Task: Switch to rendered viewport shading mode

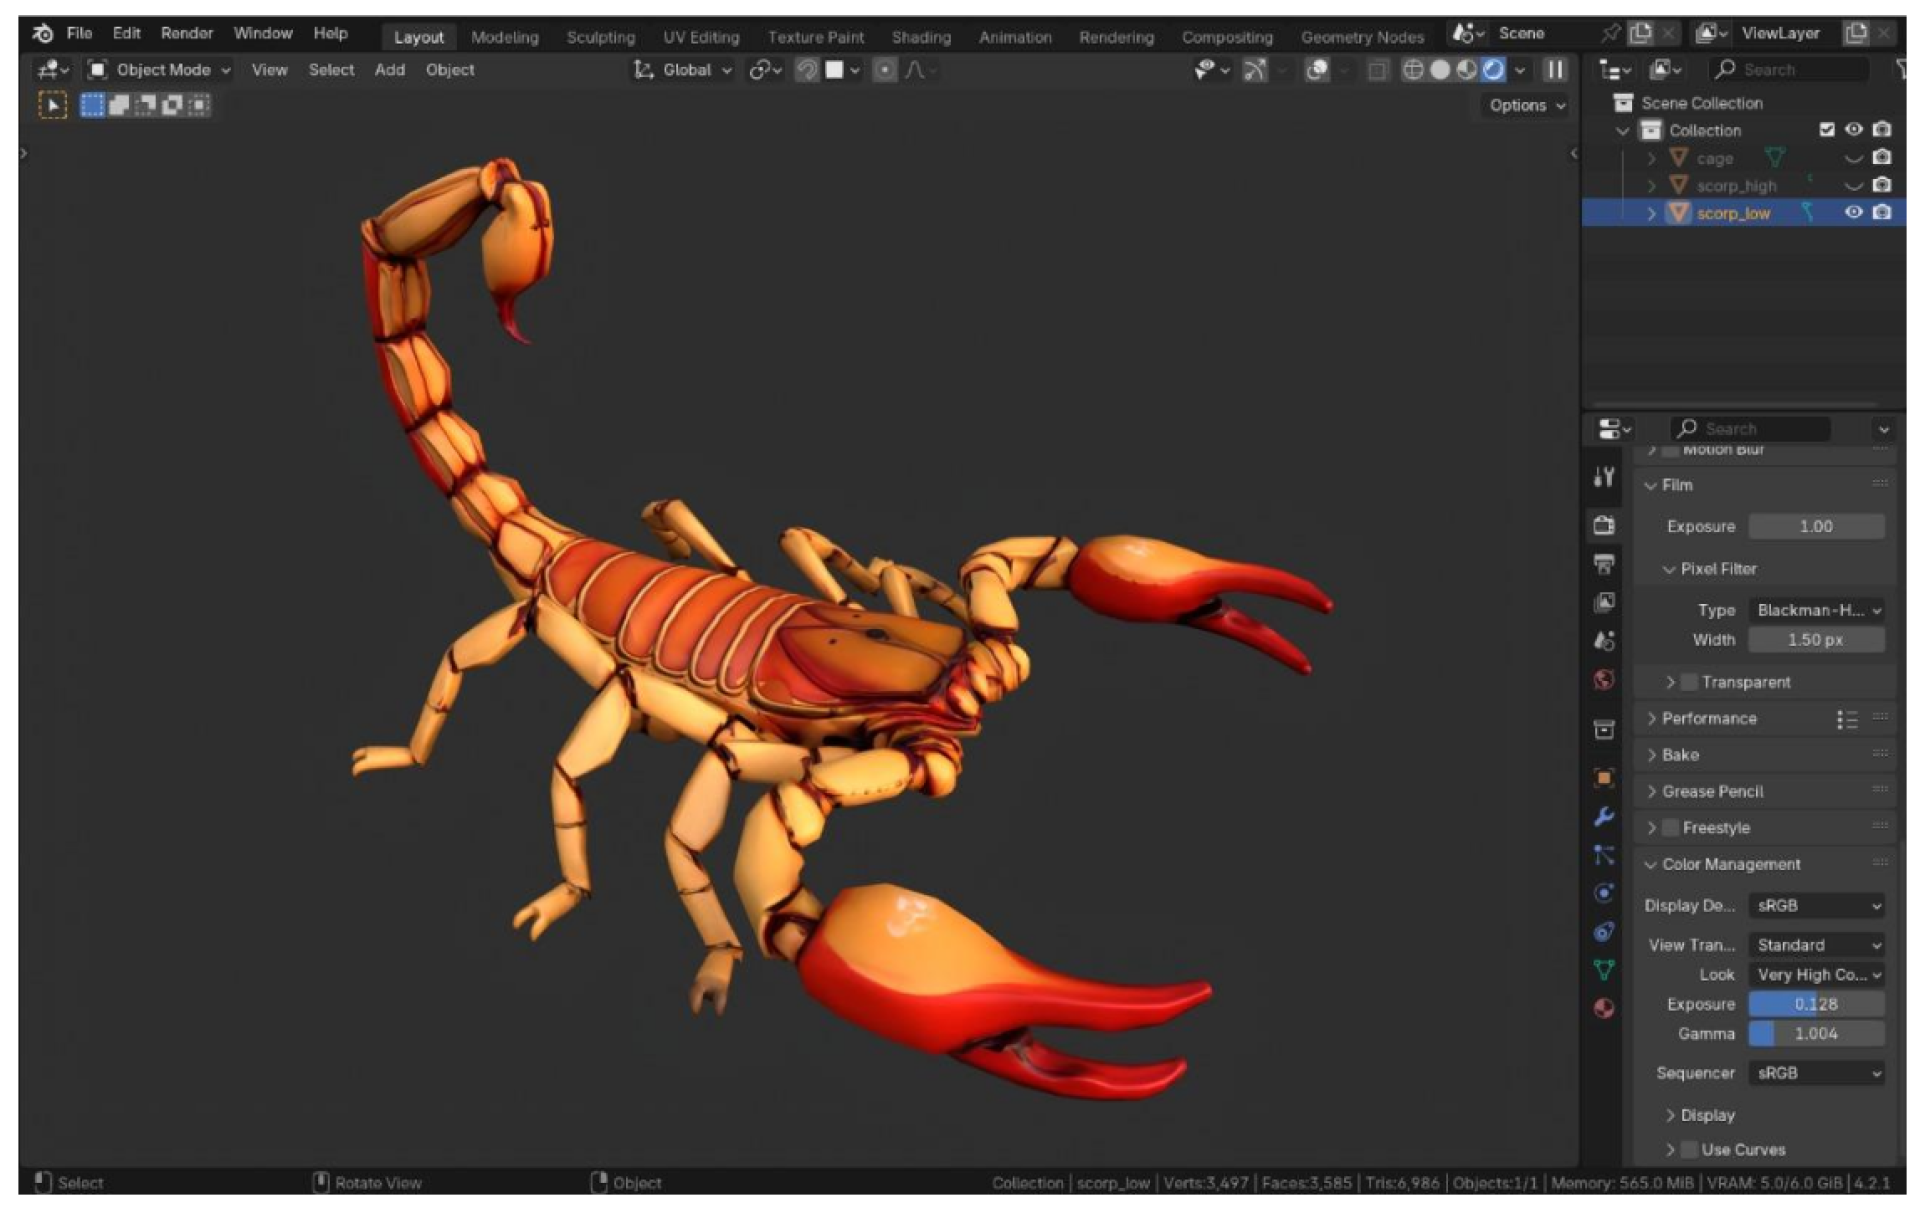Action: [1492, 70]
